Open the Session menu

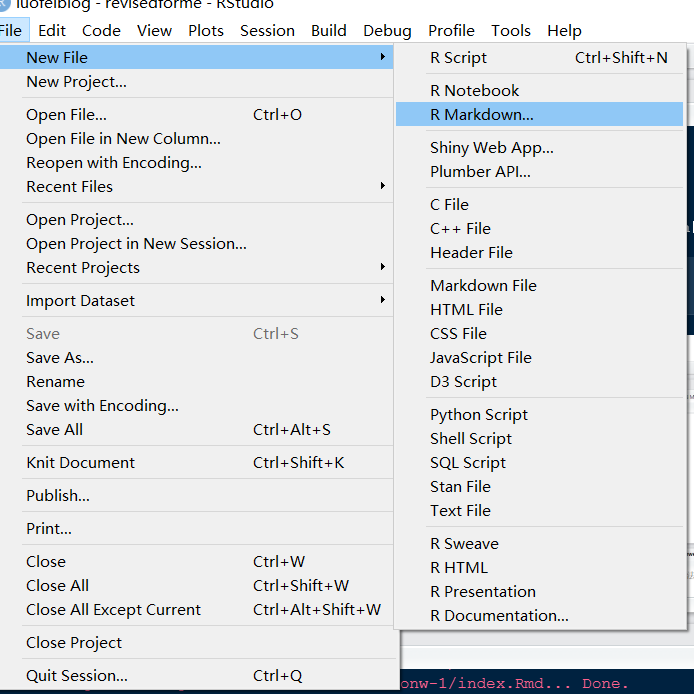click(x=267, y=31)
